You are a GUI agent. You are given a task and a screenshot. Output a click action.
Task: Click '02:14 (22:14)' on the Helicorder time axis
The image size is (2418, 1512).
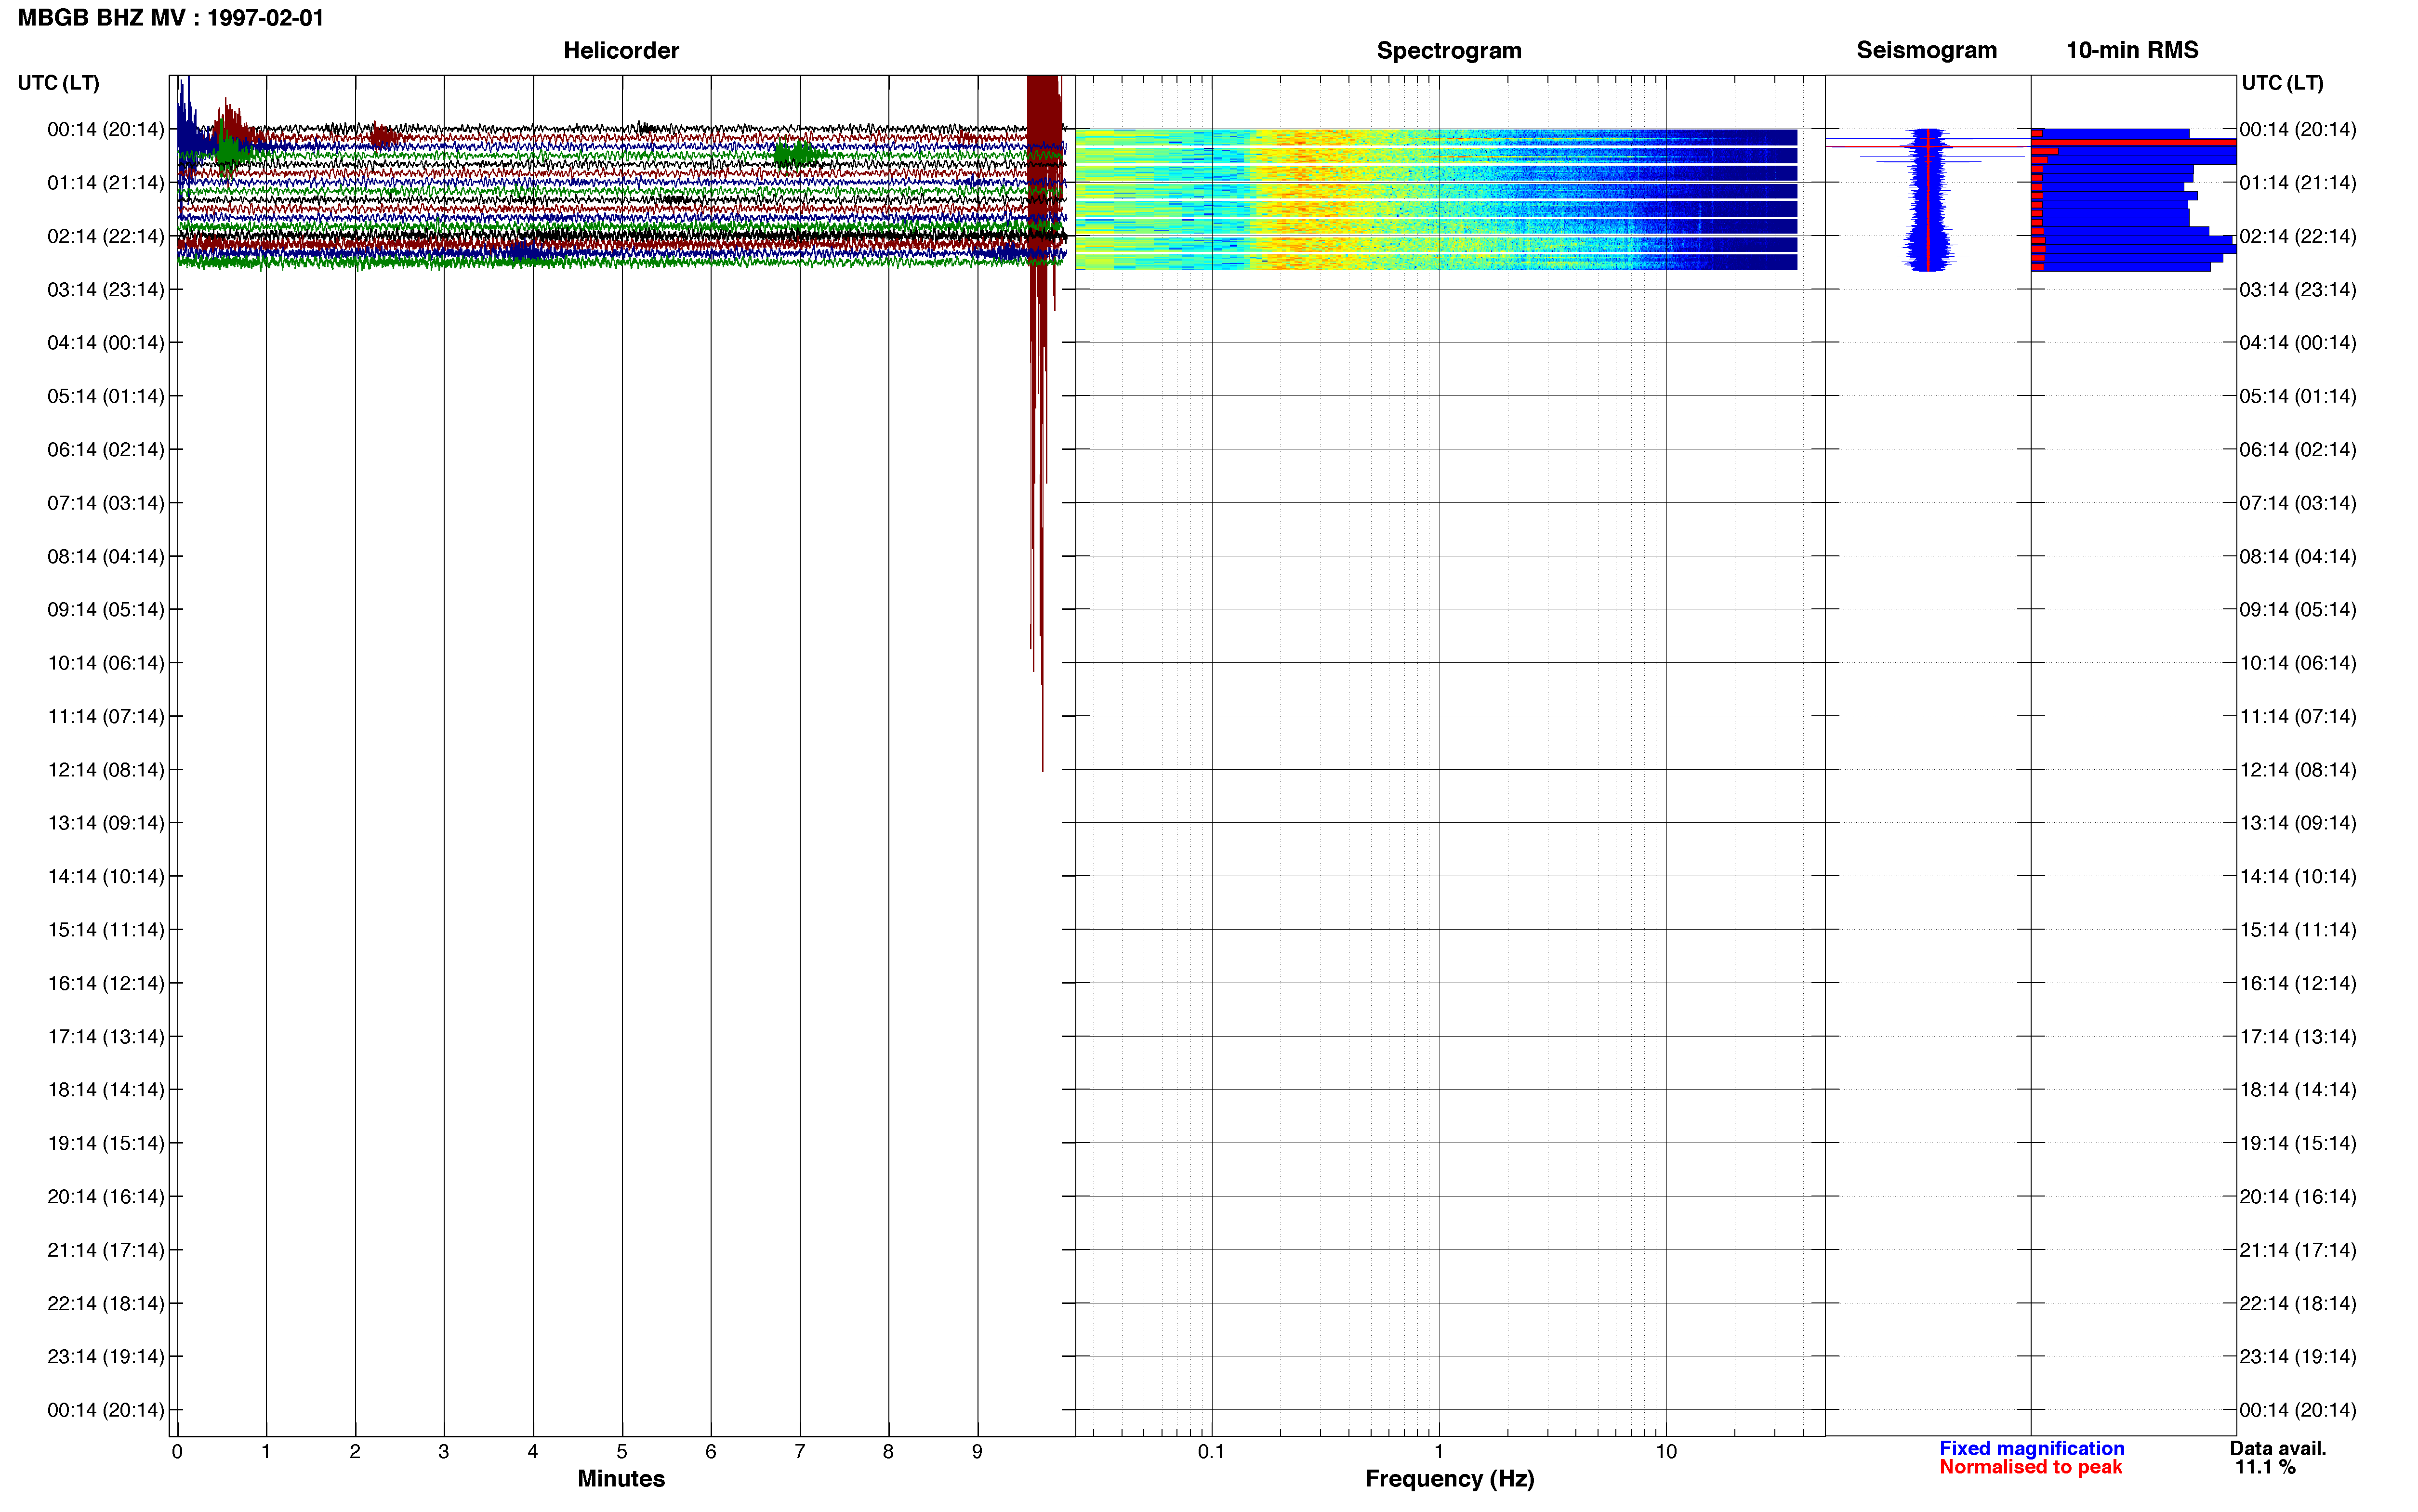click(x=106, y=236)
